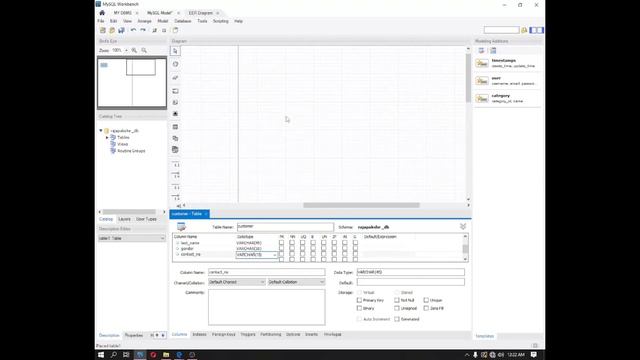Open the File menu

click(101, 21)
